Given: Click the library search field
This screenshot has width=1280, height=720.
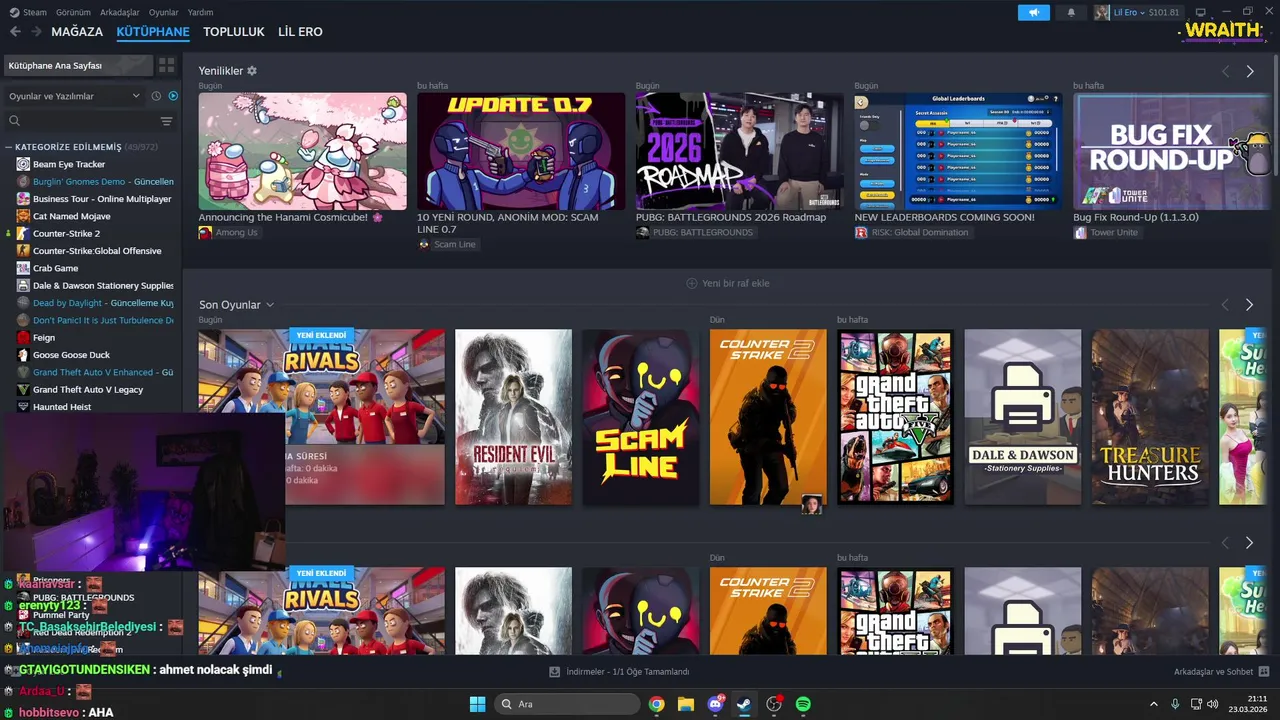Looking at the screenshot, I should coord(80,121).
